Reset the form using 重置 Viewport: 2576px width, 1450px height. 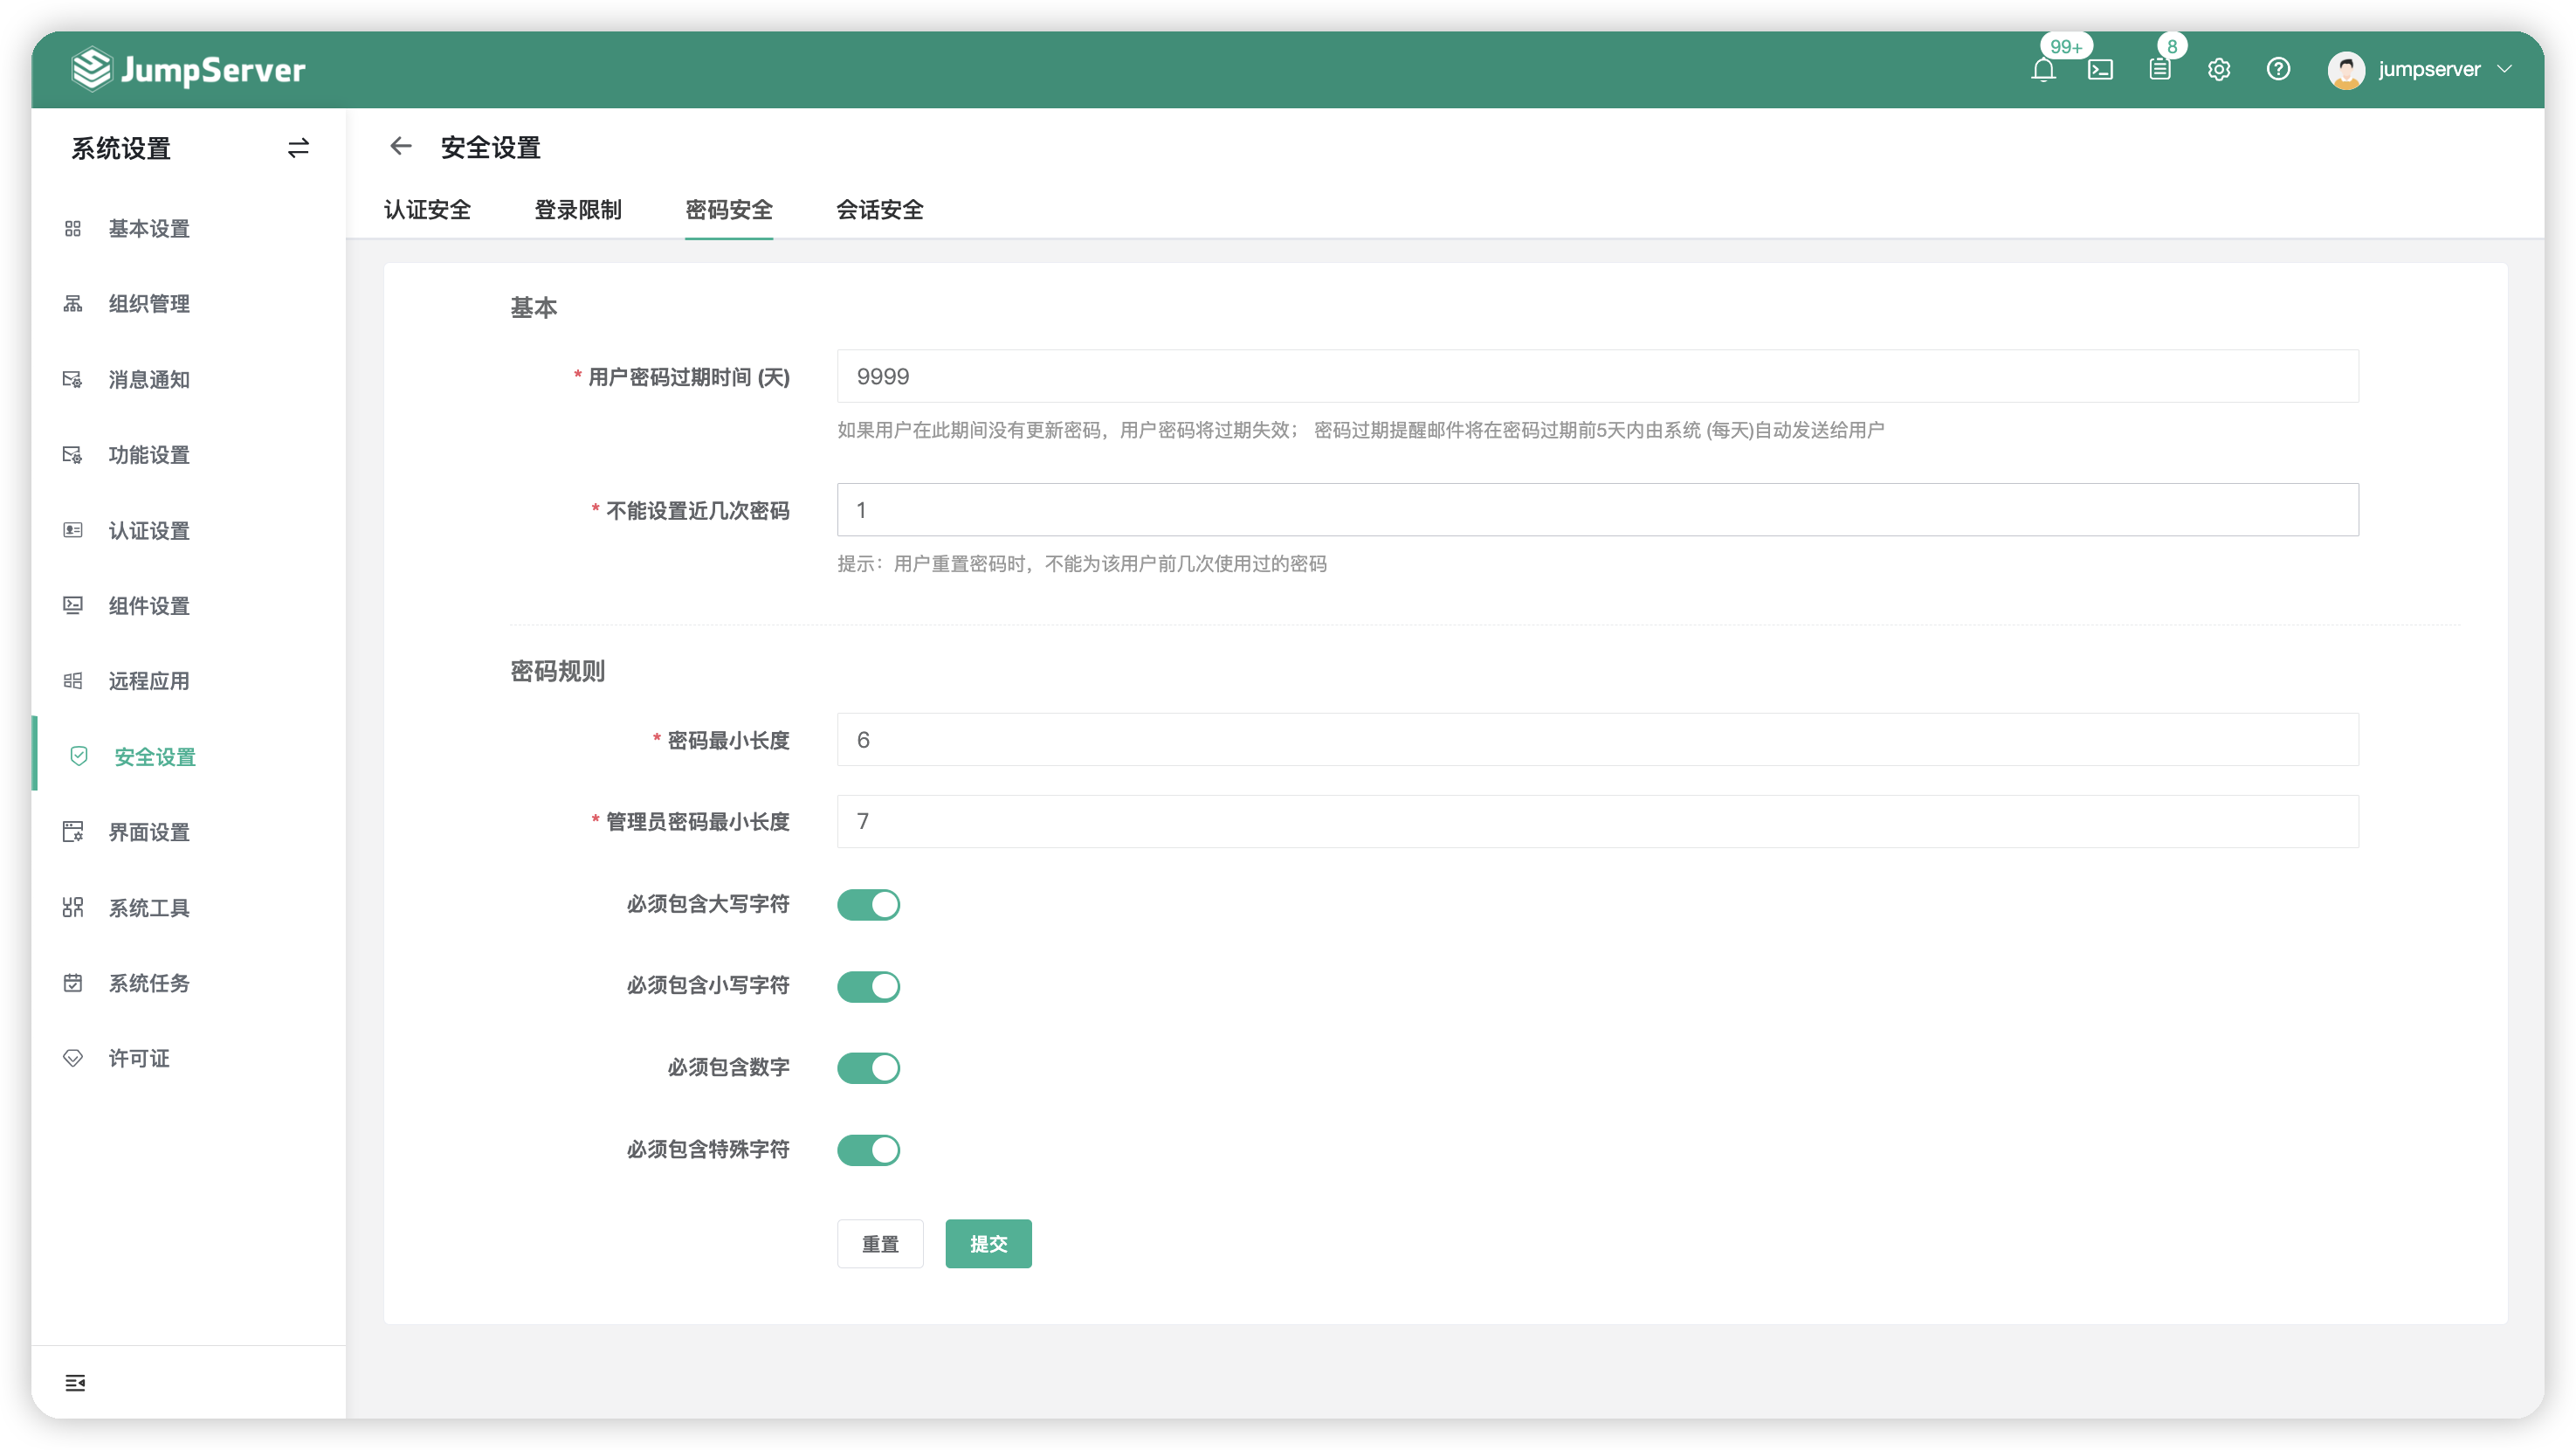click(880, 1243)
